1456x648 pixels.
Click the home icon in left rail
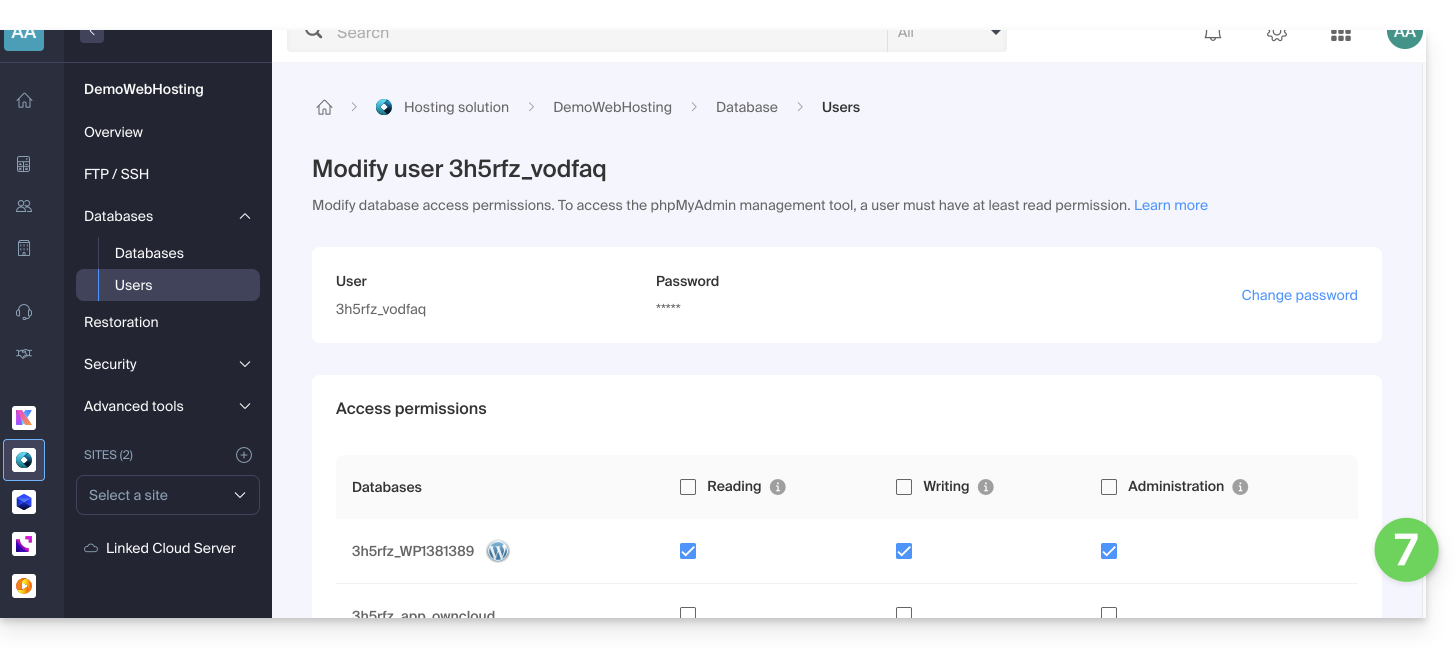(25, 100)
